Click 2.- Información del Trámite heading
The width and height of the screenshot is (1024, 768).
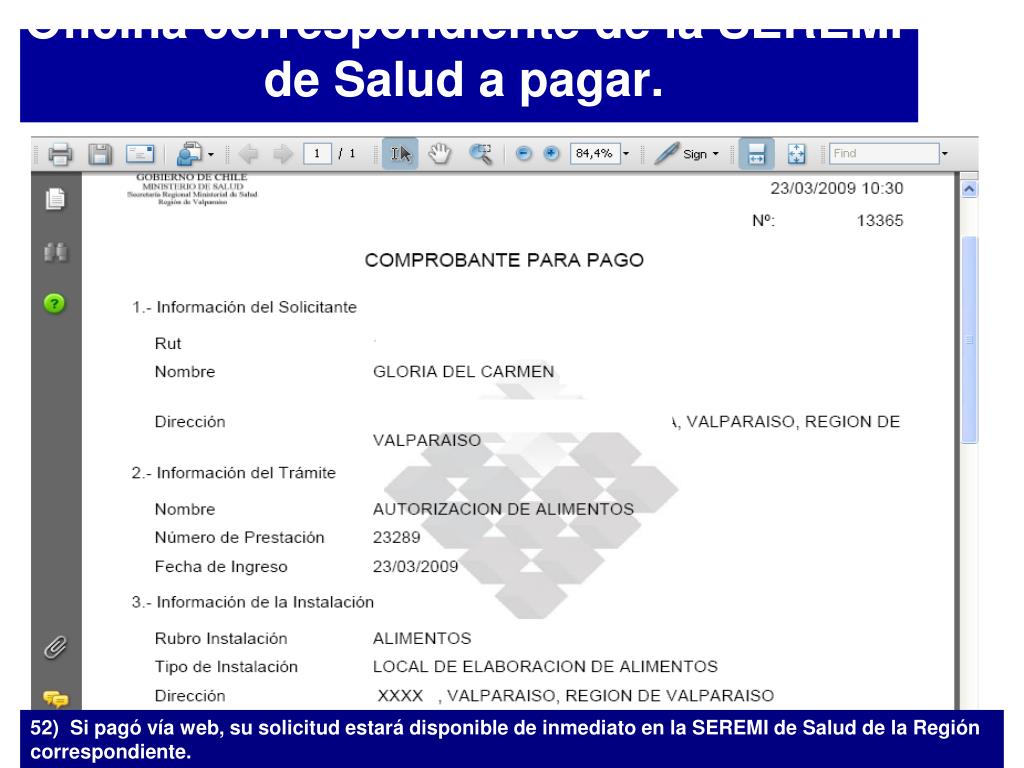(234, 473)
